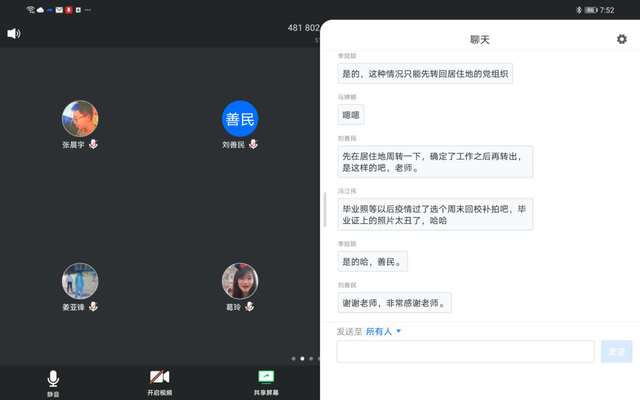Select 张晨宇's avatar thumbnail
The width and height of the screenshot is (640, 400).
tap(80, 119)
